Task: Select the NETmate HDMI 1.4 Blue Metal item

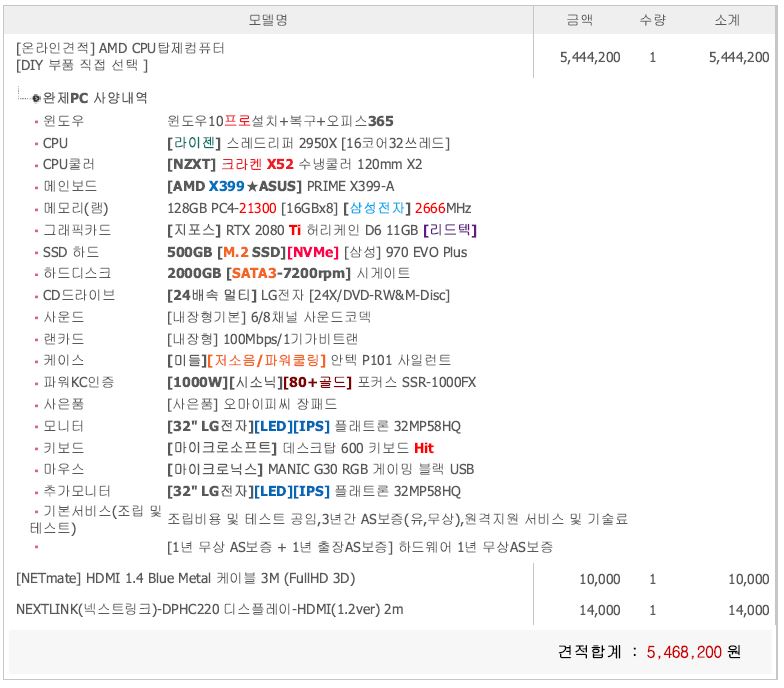Action: coord(186,578)
